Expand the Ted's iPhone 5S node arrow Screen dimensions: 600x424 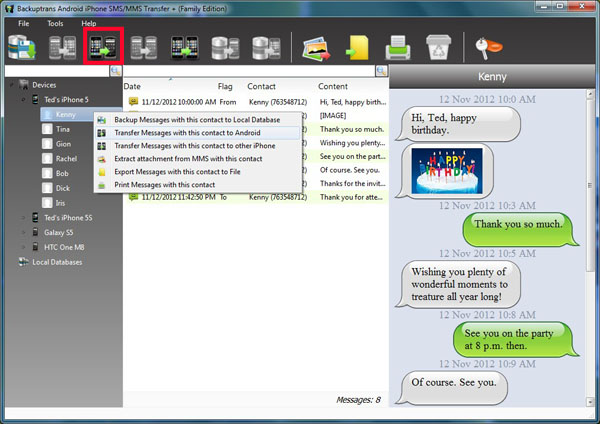tap(23, 218)
